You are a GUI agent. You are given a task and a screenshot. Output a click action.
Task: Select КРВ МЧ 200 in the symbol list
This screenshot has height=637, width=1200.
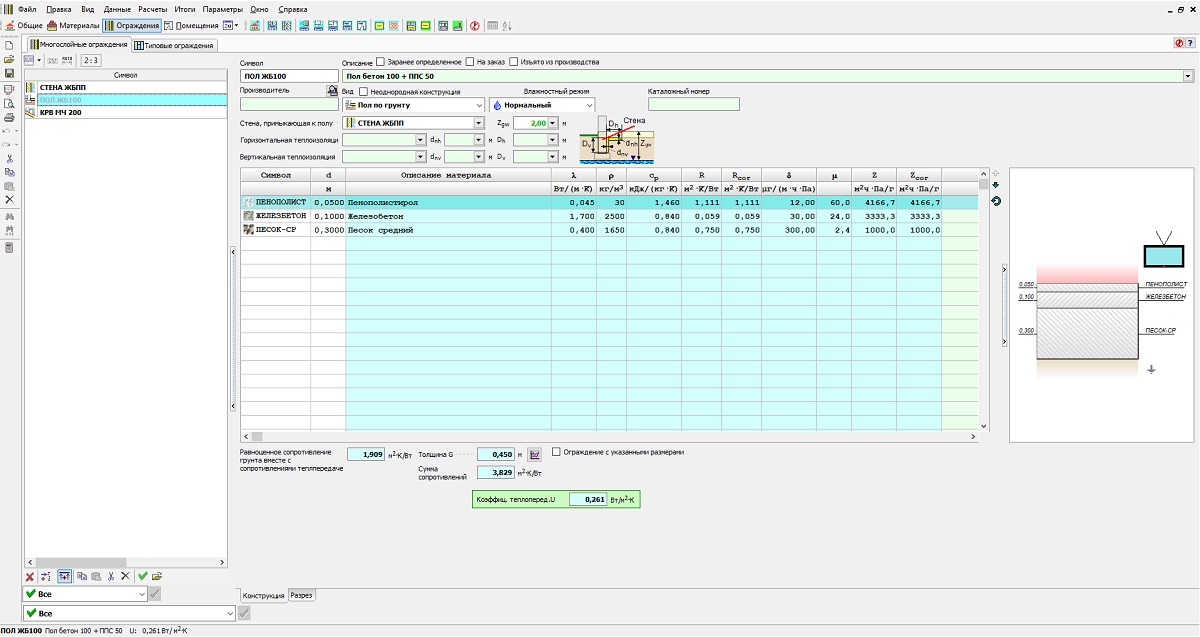coord(61,113)
